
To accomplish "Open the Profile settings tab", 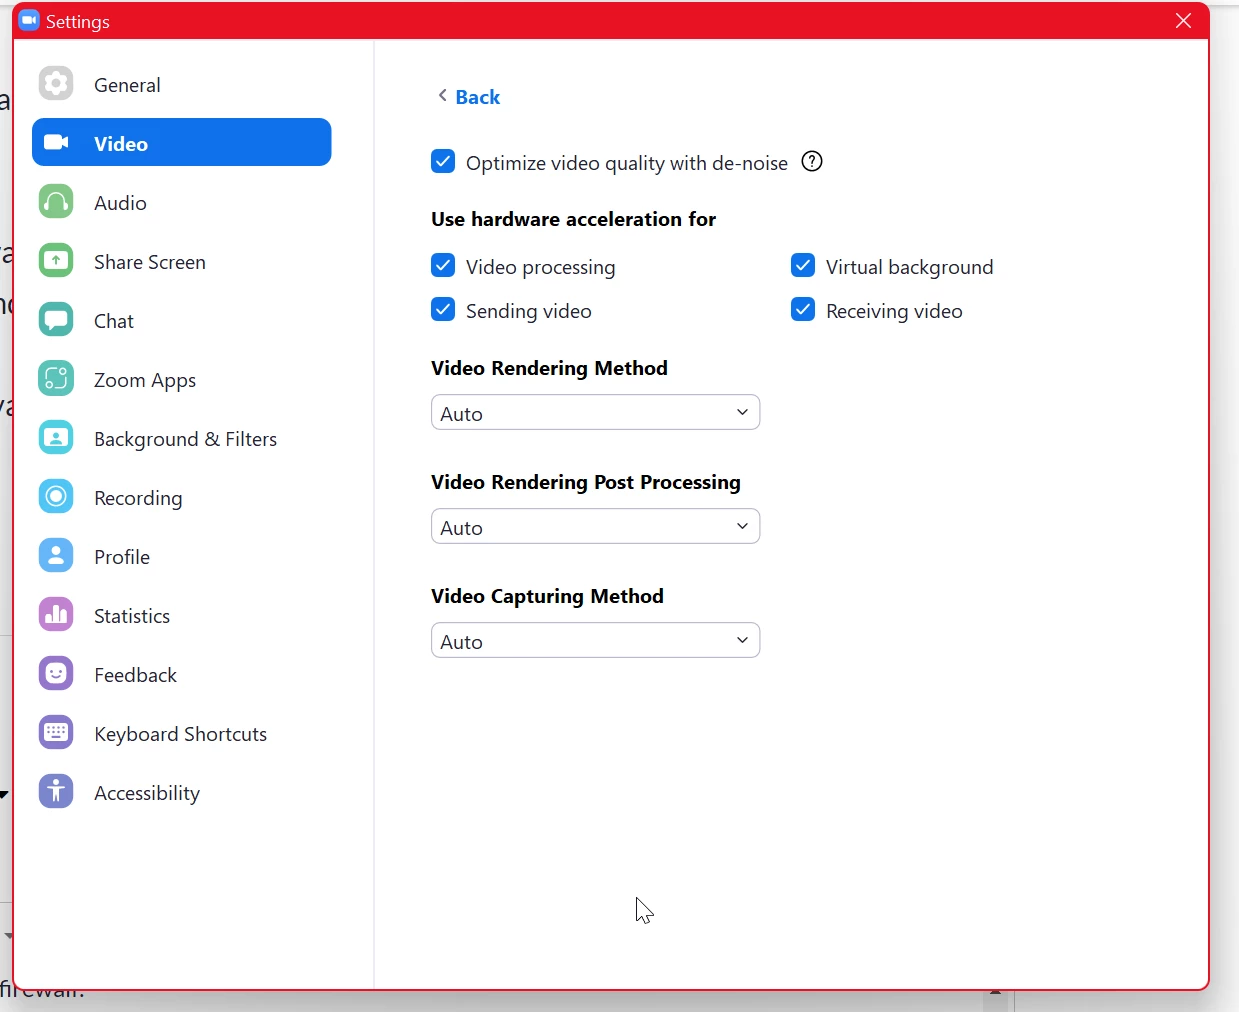I will [182, 556].
